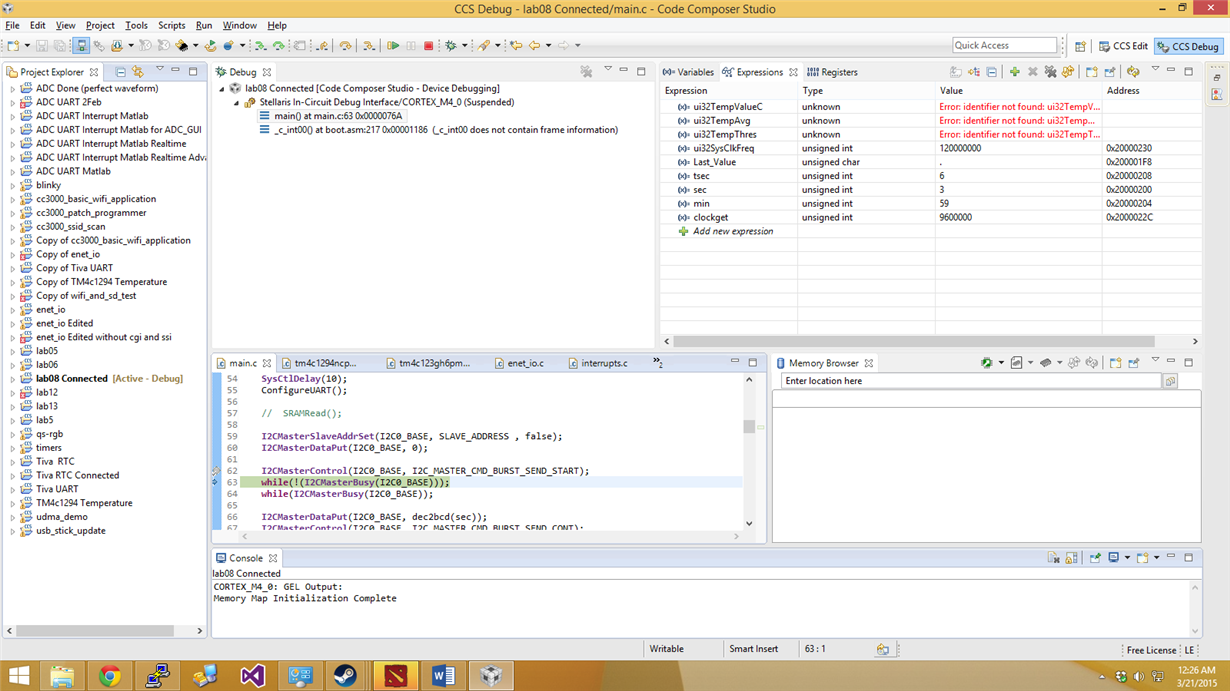Click the Memory Browser chip refresh icon

[986, 363]
